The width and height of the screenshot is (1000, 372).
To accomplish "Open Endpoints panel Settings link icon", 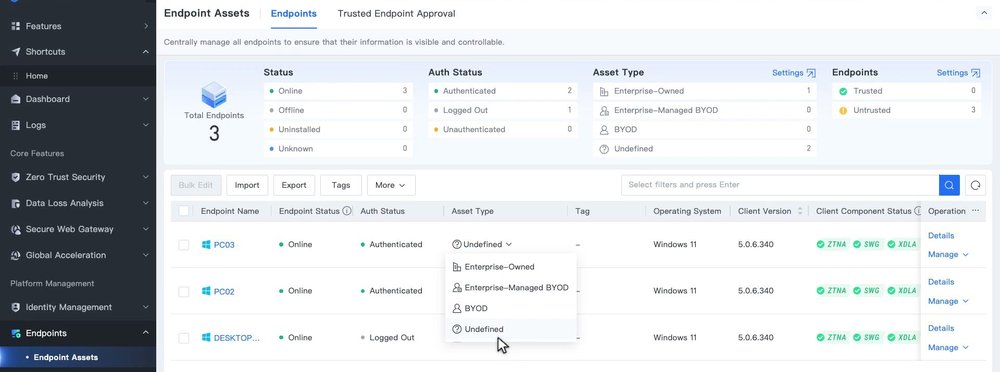I will (975, 73).
